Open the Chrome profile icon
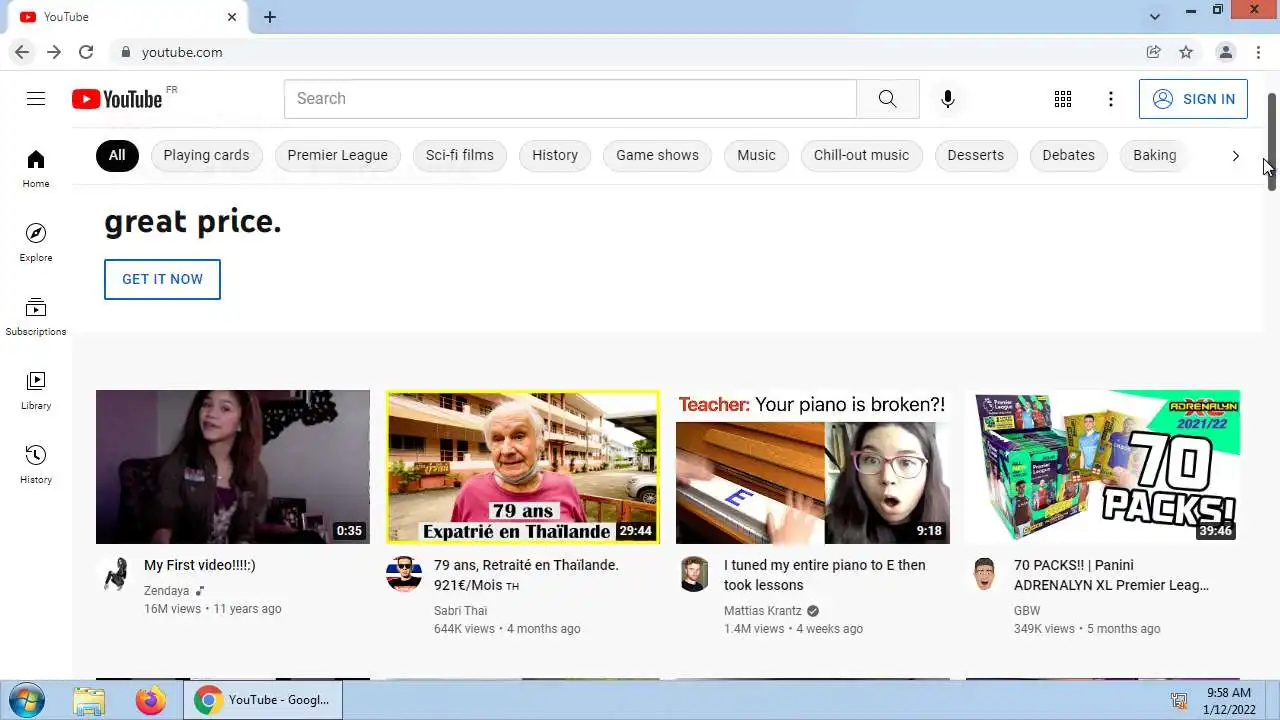Image resolution: width=1280 pixels, height=720 pixels. pos(1225,52)
